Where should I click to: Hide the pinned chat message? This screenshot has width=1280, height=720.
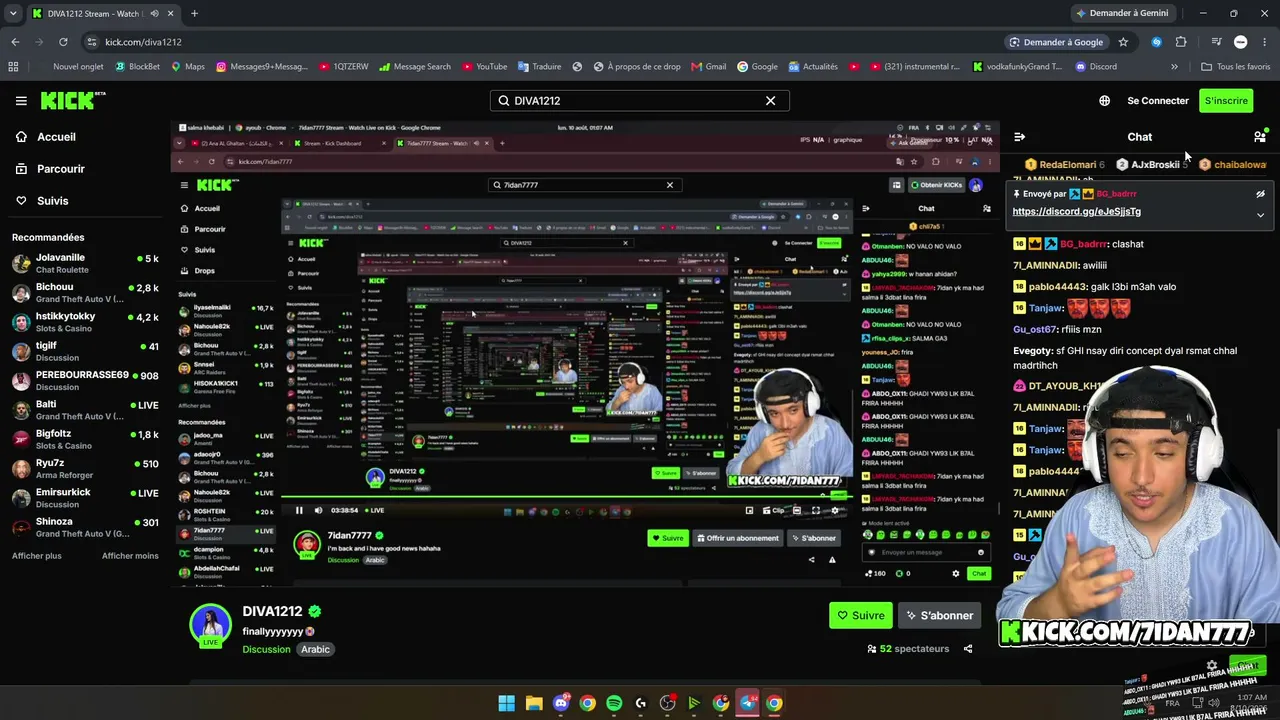click(1260, 194)
